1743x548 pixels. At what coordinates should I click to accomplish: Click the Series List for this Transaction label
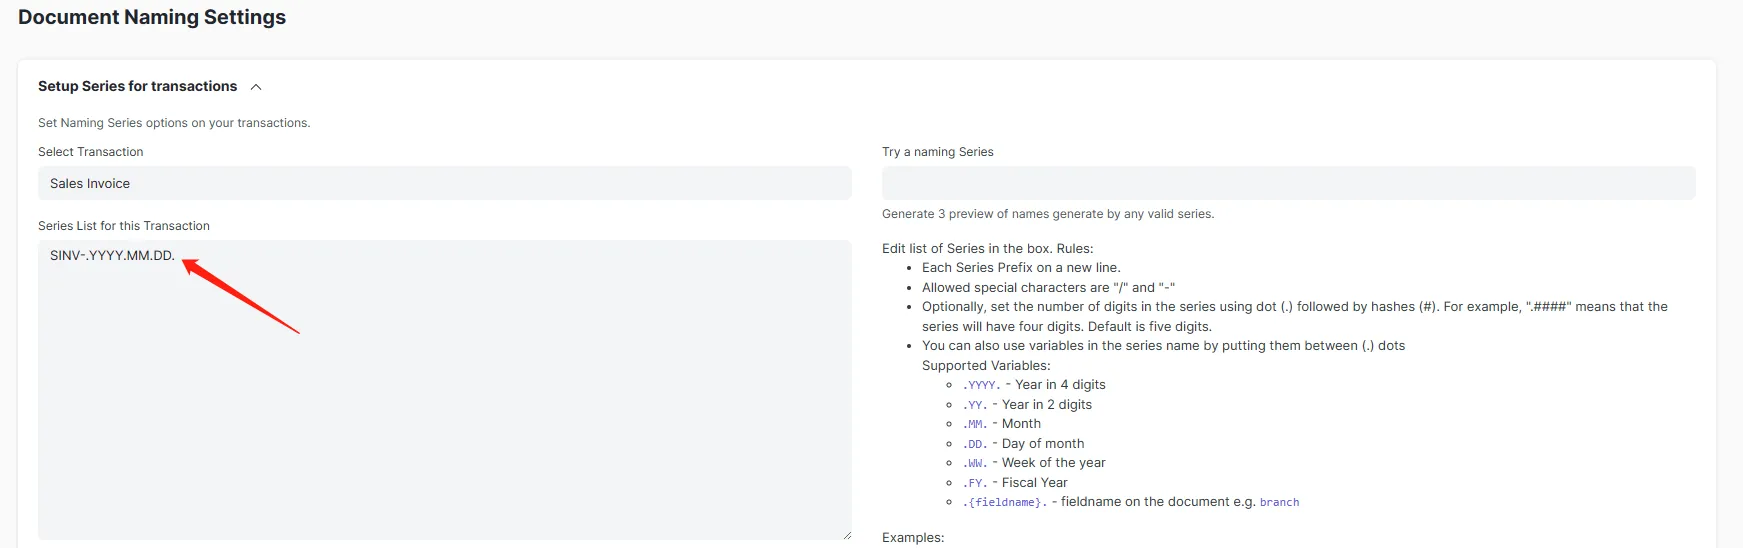124,226
